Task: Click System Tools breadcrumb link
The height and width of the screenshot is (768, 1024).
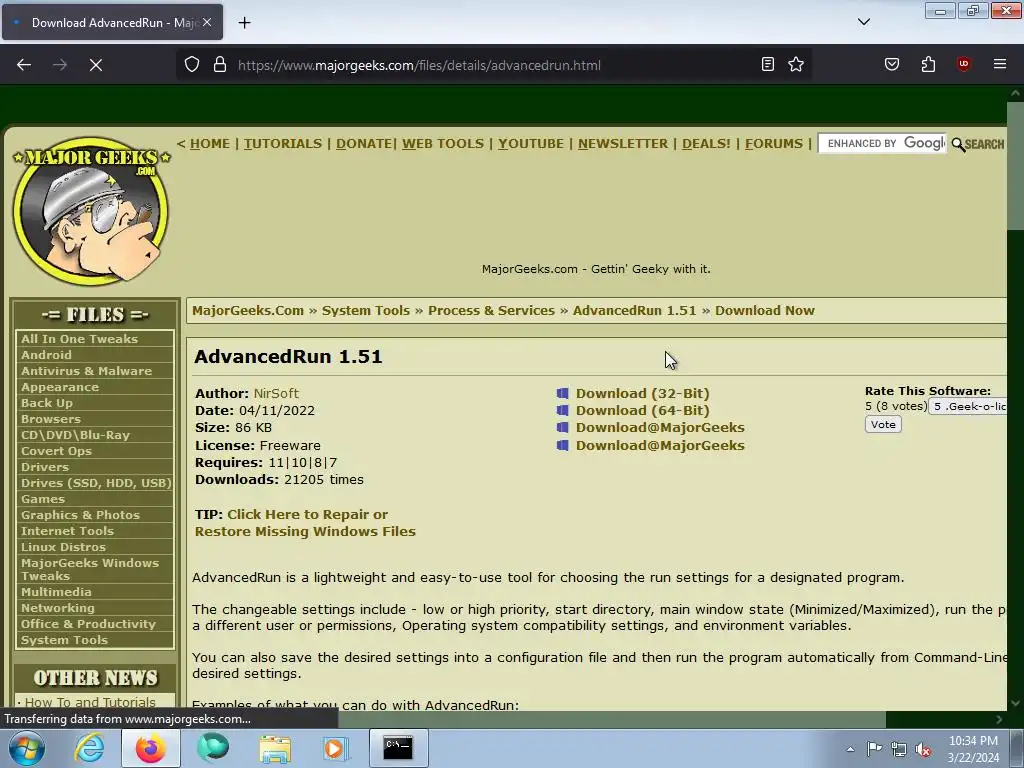Action: (366, 311)
